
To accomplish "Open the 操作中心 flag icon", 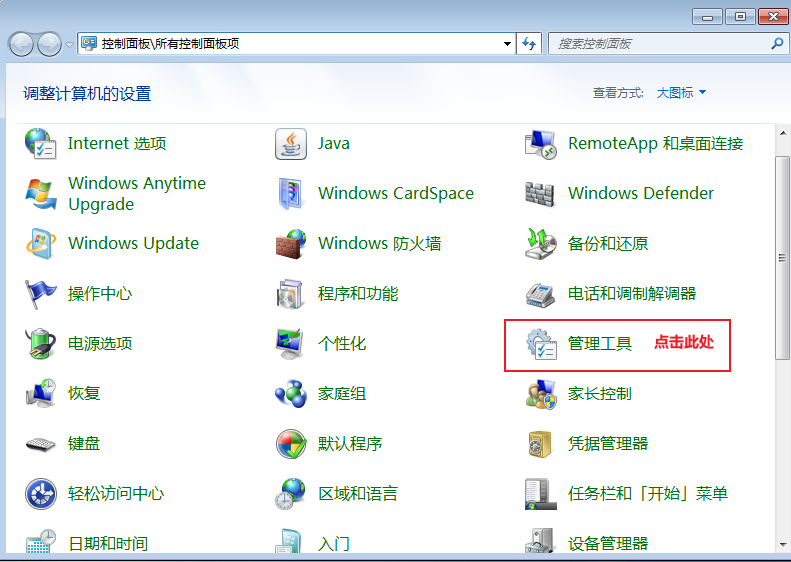I will click(40, 294).
